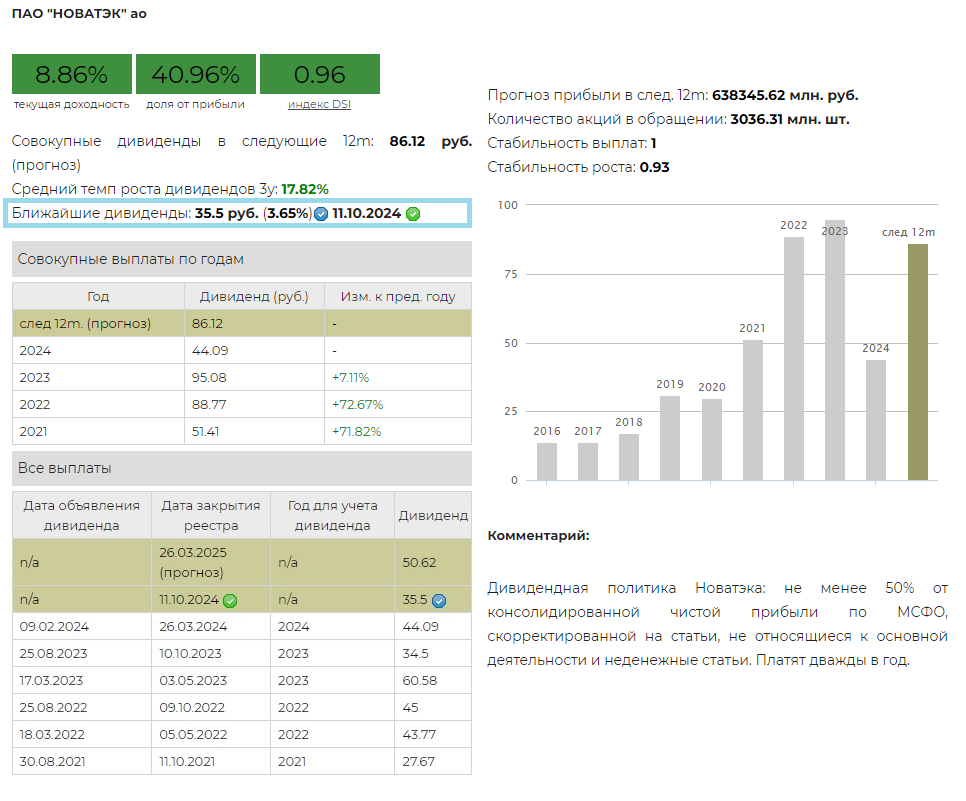Select the 2023 bar in the chart
The height and width of the screenshot is (801, 966).
(x=835, y=350)
